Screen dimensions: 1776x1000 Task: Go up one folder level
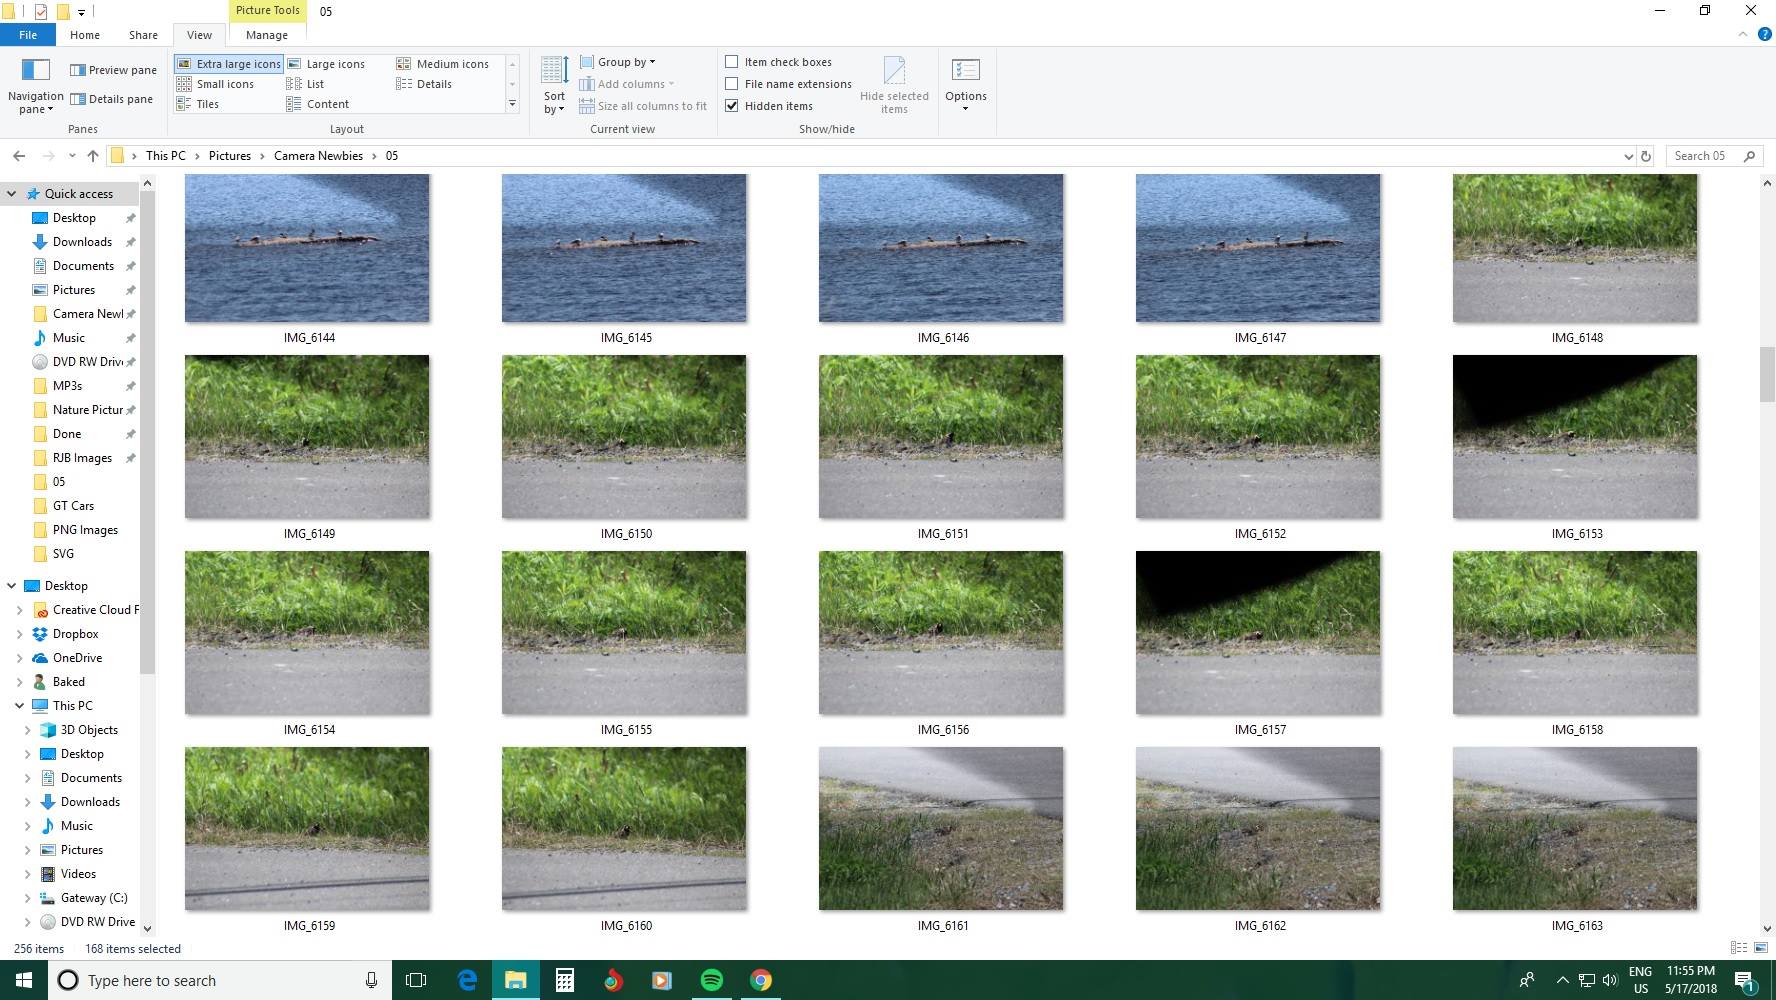[93, 156]
